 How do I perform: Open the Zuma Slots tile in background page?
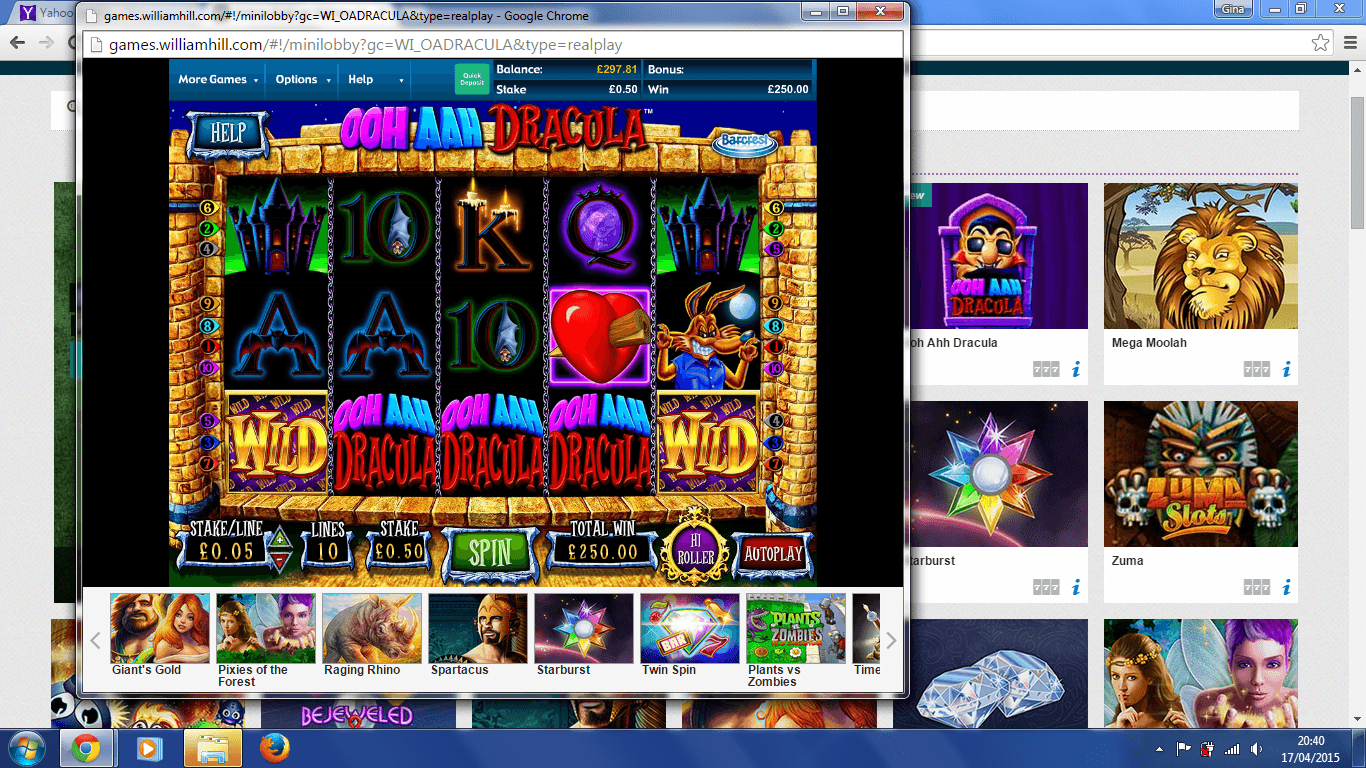click(1200, 474)
